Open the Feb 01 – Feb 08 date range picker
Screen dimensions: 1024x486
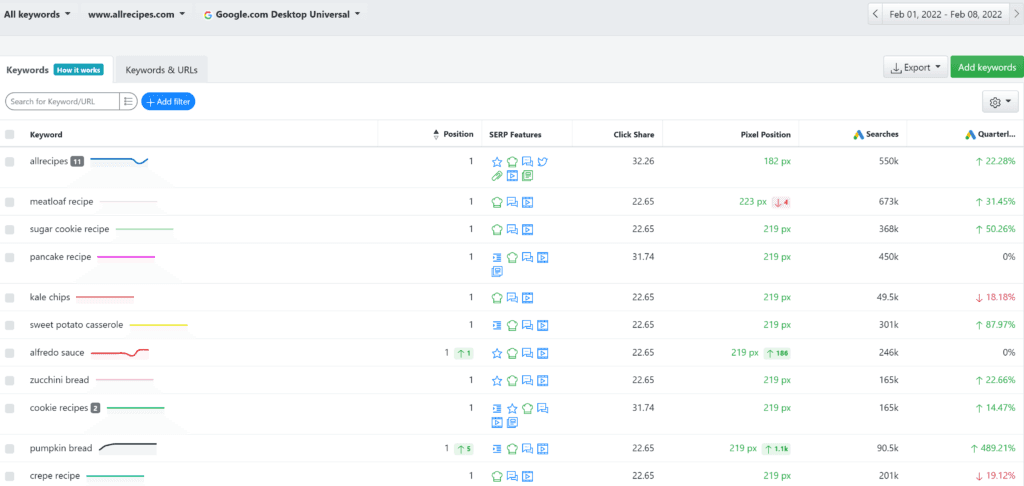947,14
